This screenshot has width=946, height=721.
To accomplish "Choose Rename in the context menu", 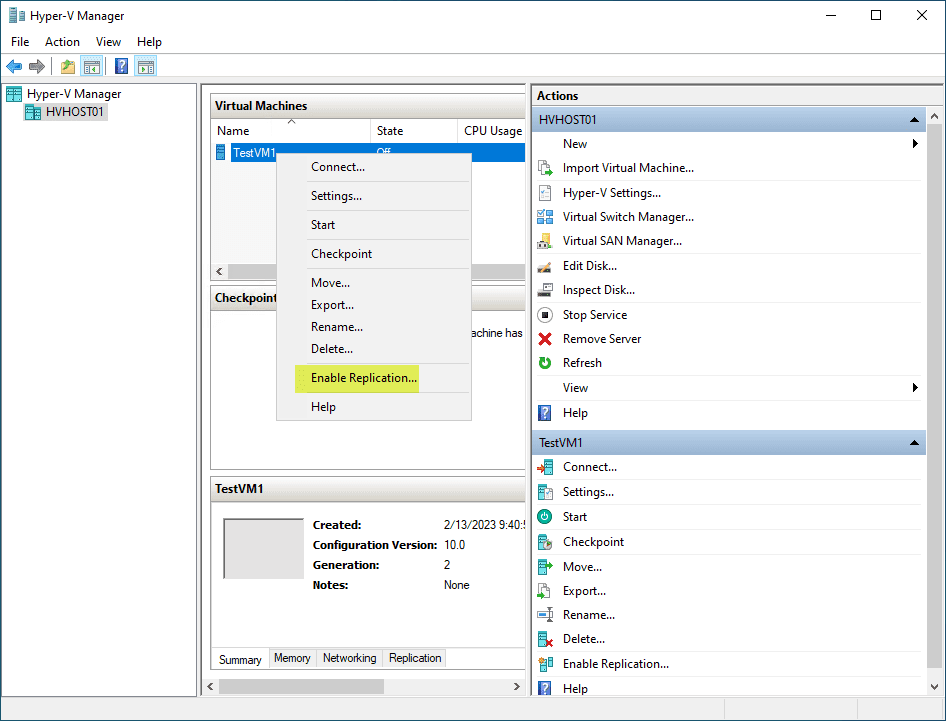I will click(x=373, y=327).
